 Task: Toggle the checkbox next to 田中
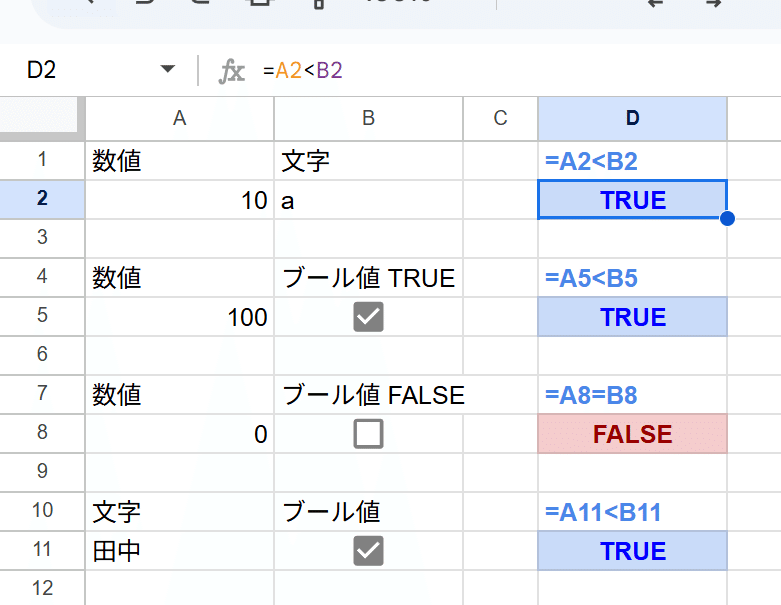[x=368, y=550]
